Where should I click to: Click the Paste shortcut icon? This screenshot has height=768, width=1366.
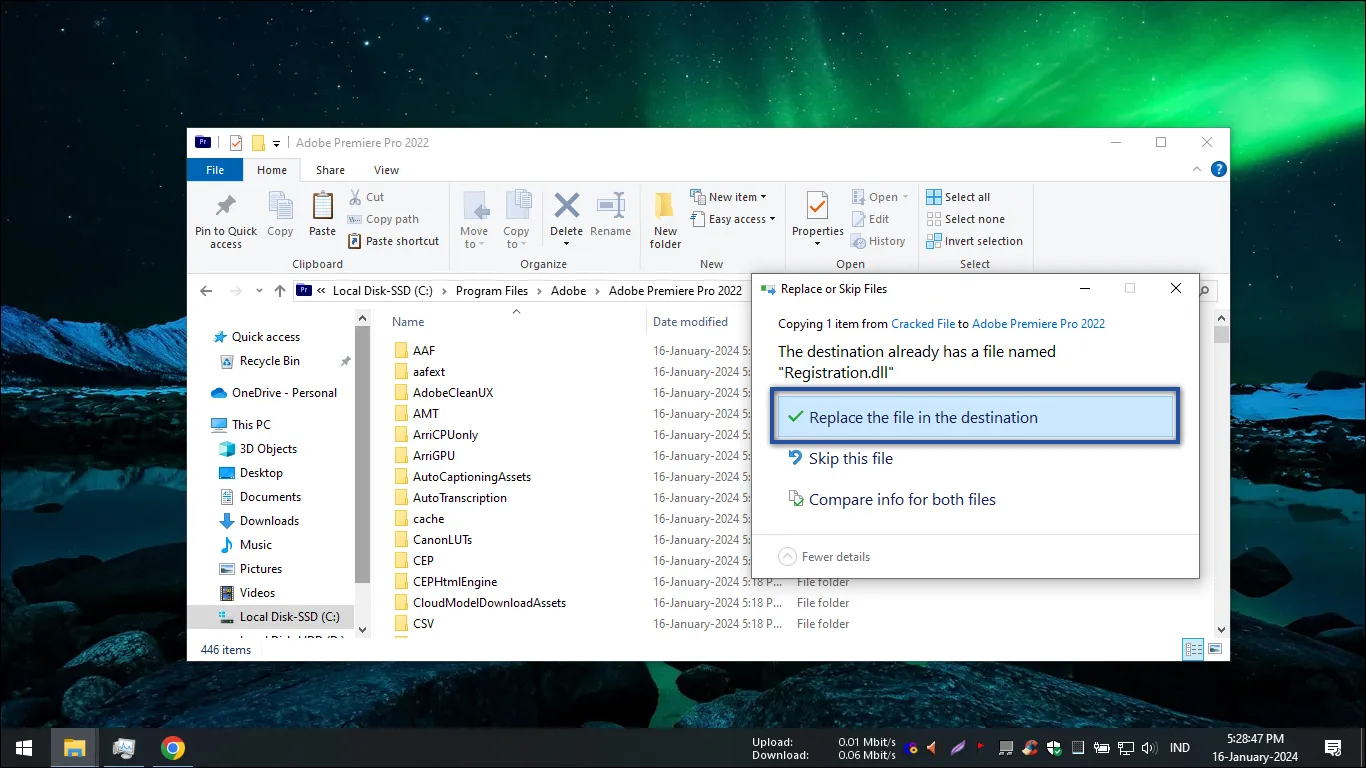[354, 241]
